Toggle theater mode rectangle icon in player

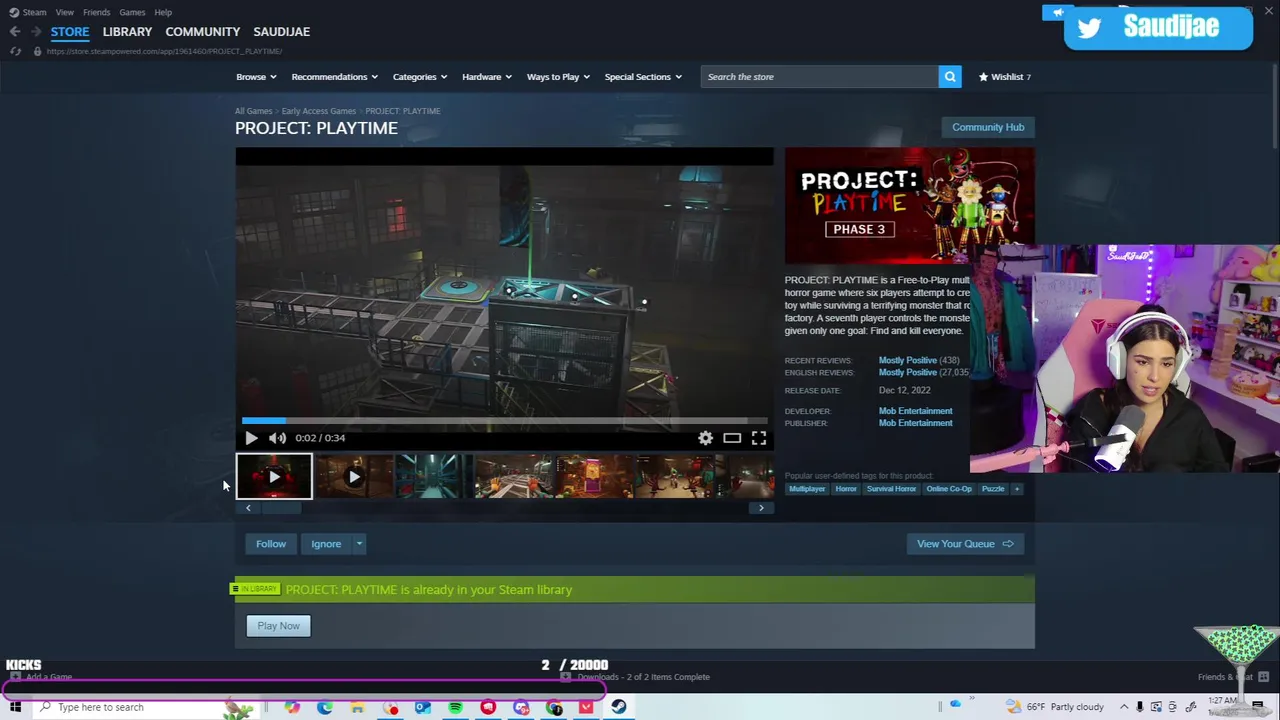[732, 438]
